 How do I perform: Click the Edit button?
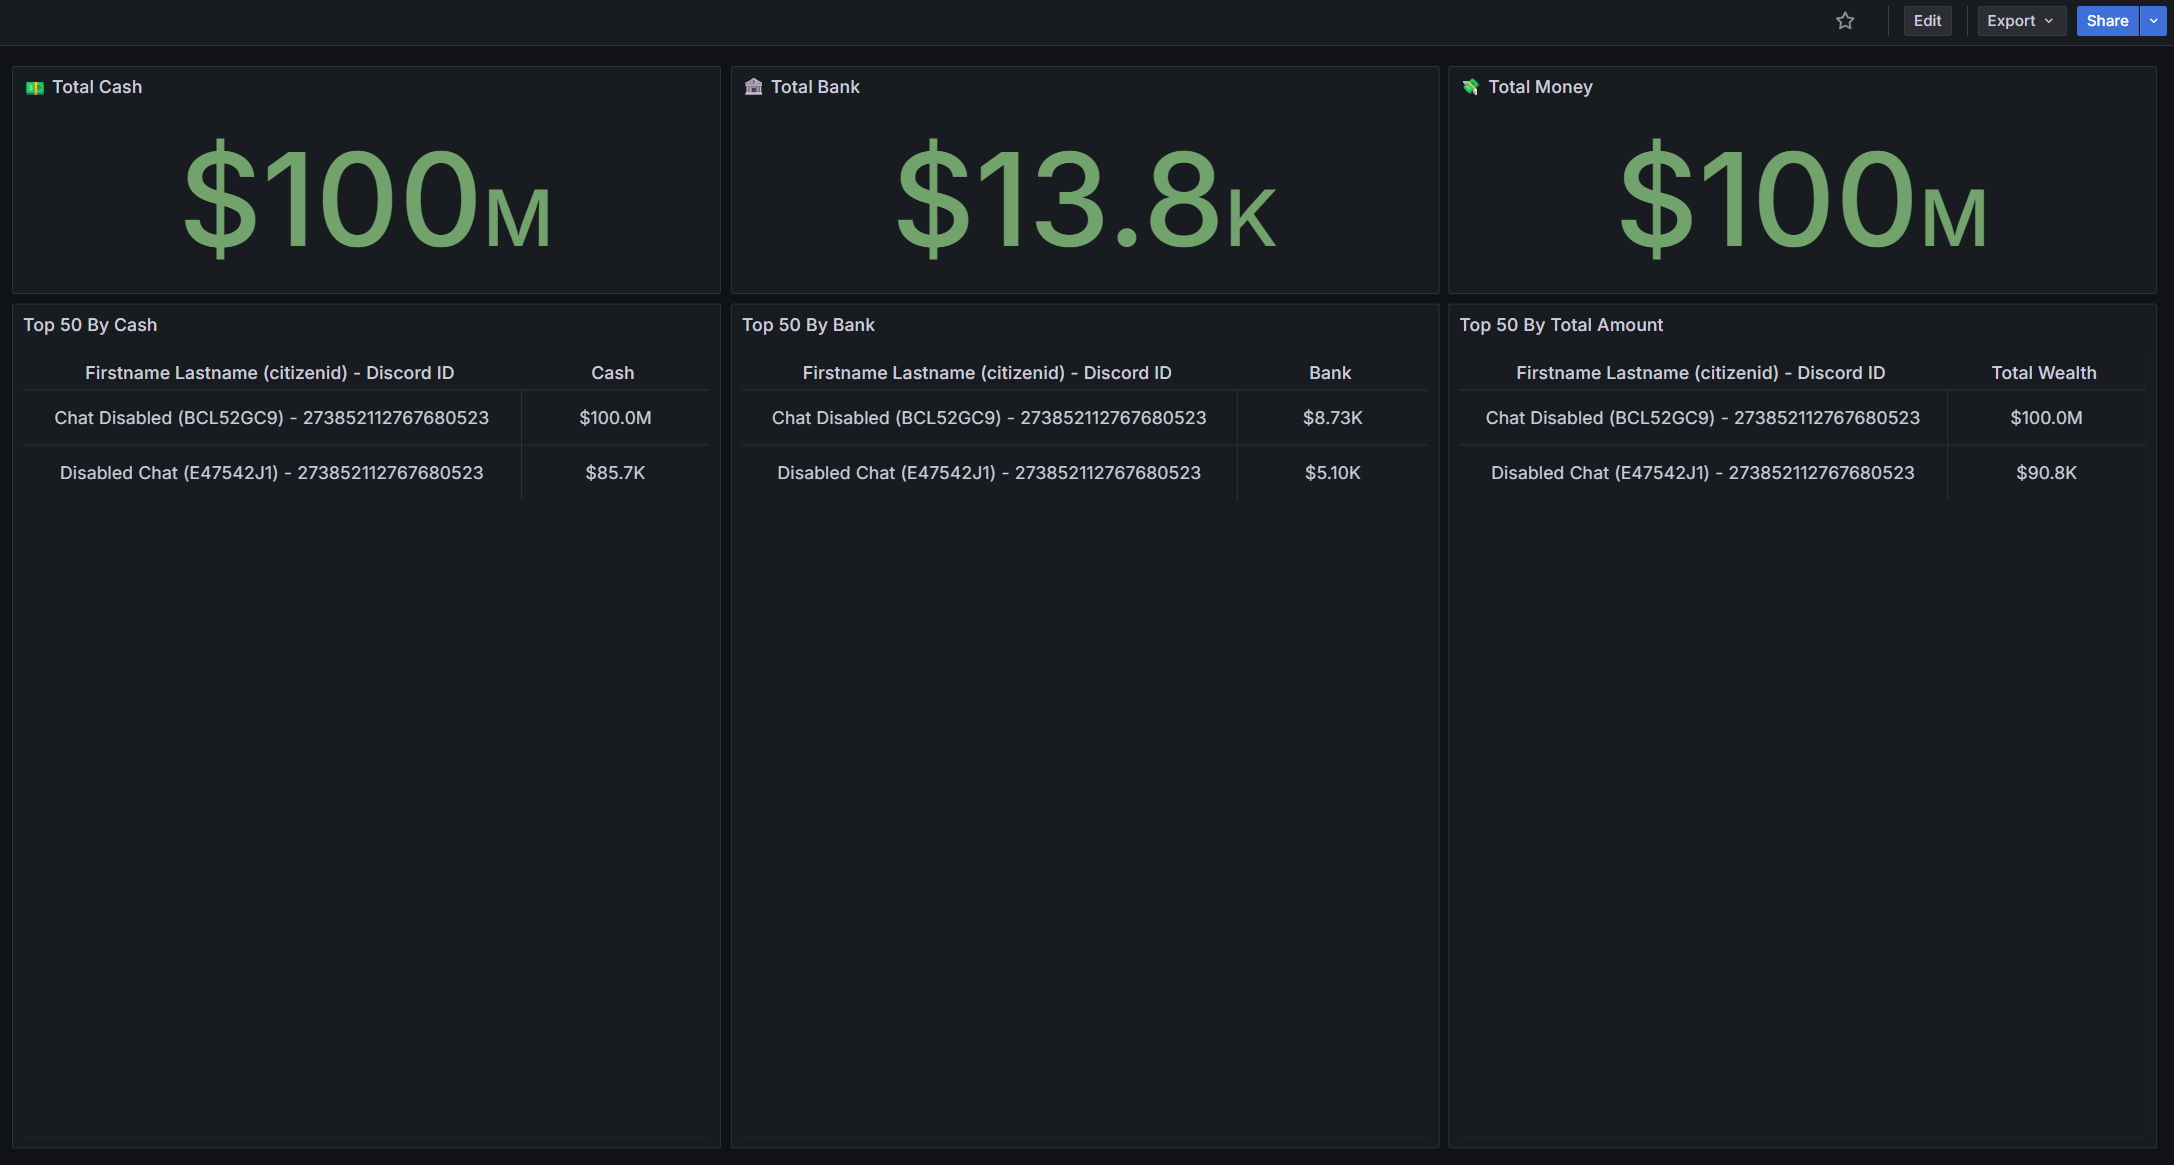tap(1926, 21)
